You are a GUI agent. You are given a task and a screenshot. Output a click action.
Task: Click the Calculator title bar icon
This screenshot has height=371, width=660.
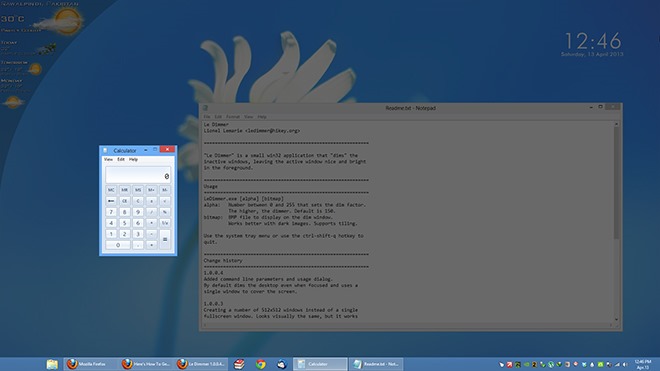[105, 150]
